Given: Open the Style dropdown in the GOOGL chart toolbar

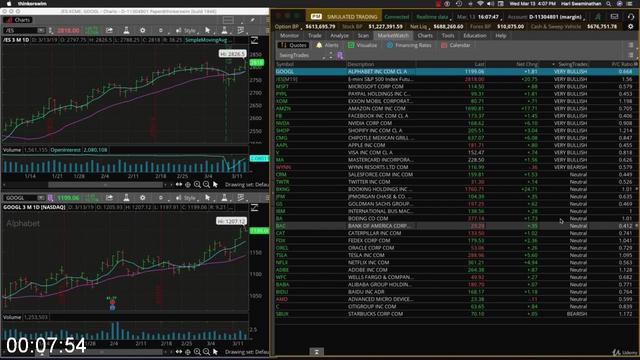Looking at the screenshot, I should click(186, 198).
